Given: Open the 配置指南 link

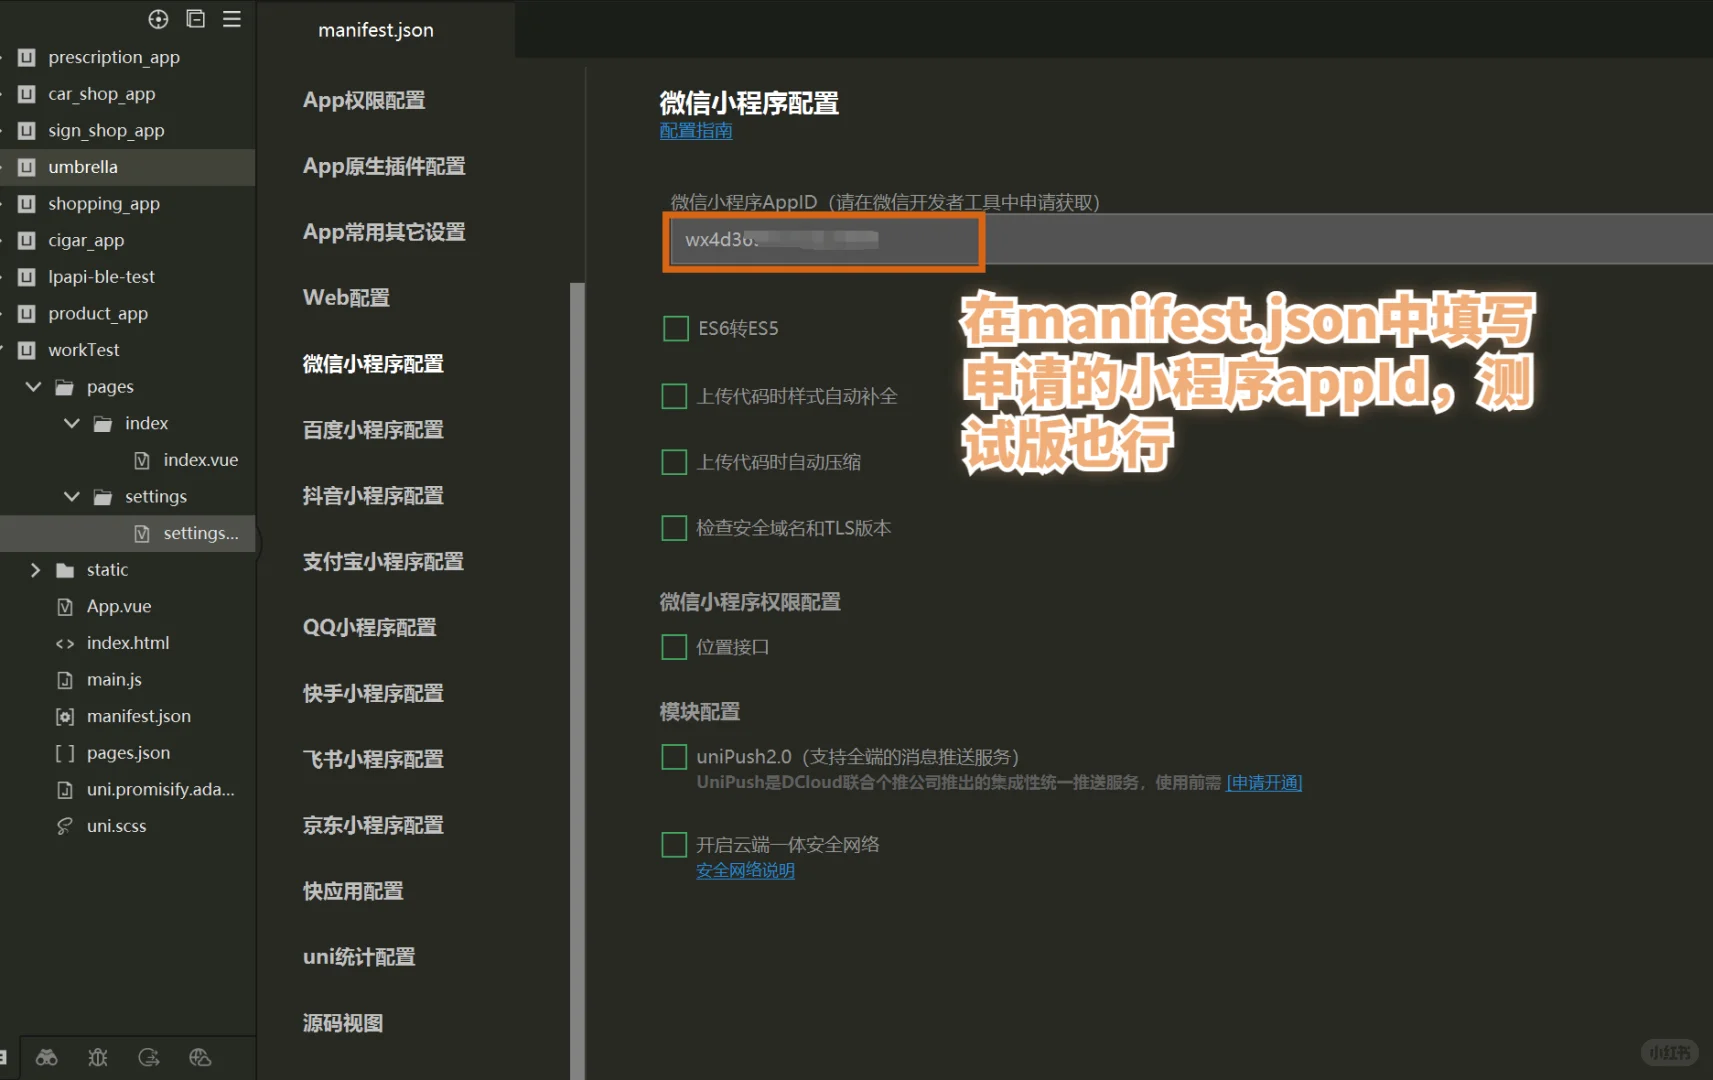Looking at the screenshot, I should 695,130.
